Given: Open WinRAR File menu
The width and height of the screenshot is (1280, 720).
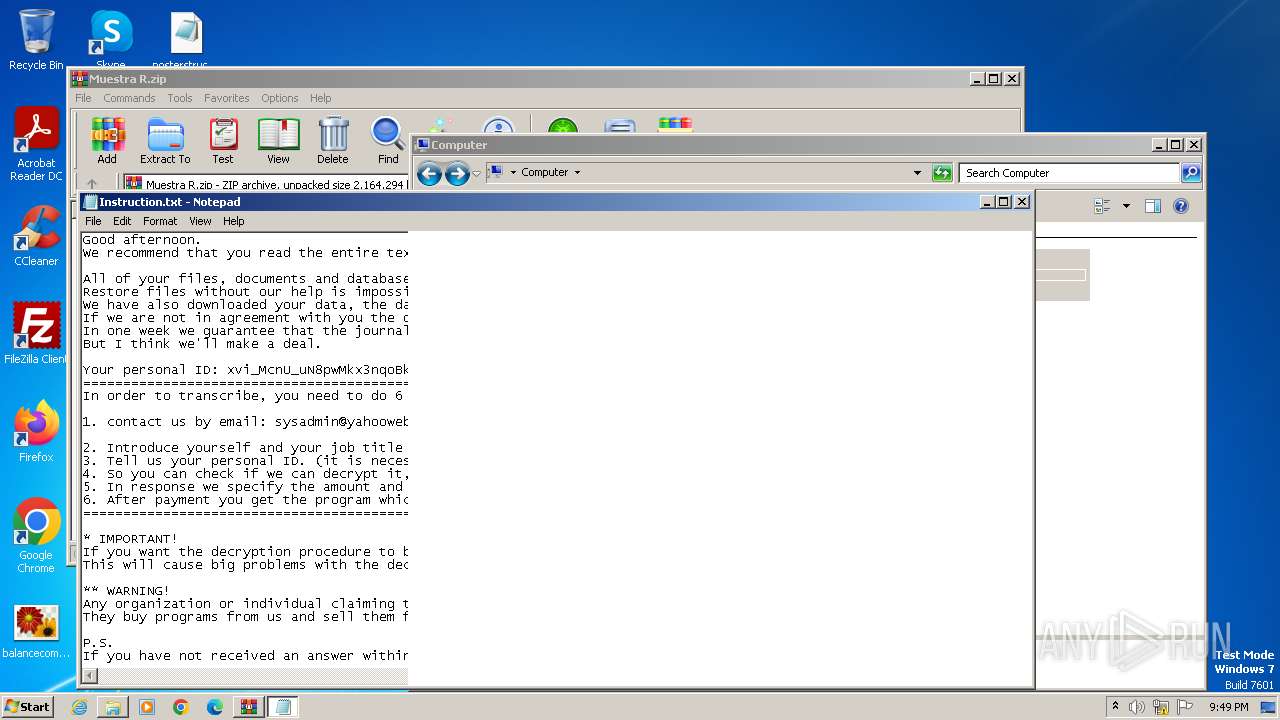Looking at the screenshot, I should click(83, 98).
